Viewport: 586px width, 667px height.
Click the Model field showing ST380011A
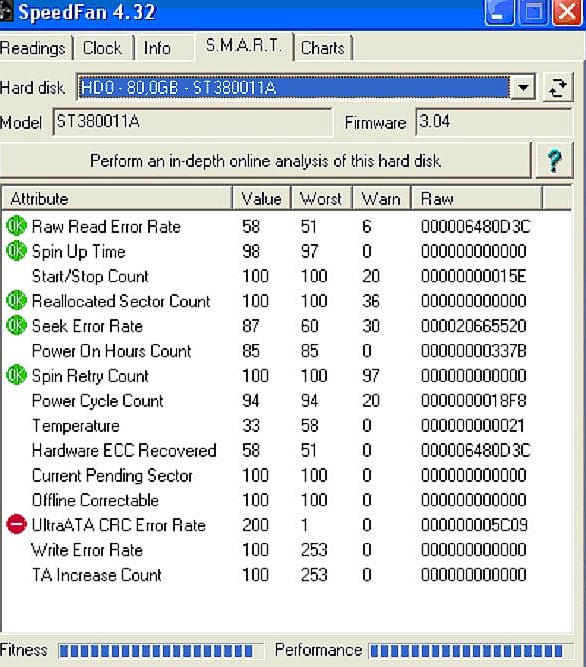point(192,122)
